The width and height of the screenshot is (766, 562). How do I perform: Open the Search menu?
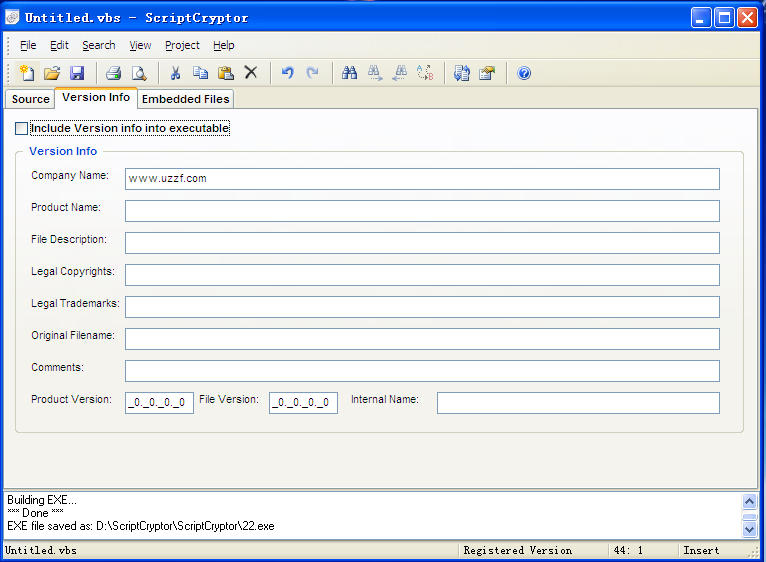tap(98, 45)
